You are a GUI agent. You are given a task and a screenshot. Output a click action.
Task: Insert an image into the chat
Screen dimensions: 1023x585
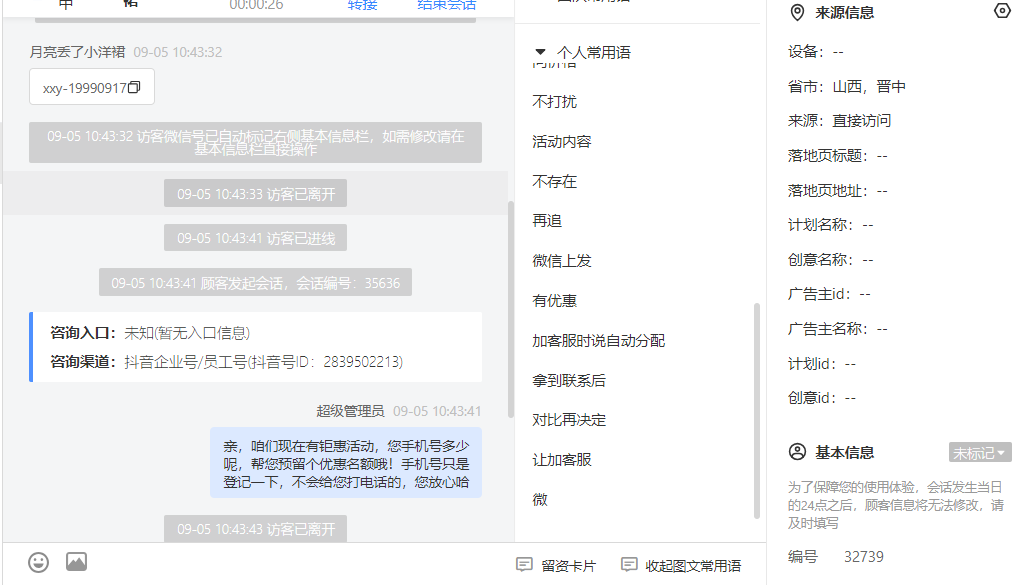coord(76,562)
